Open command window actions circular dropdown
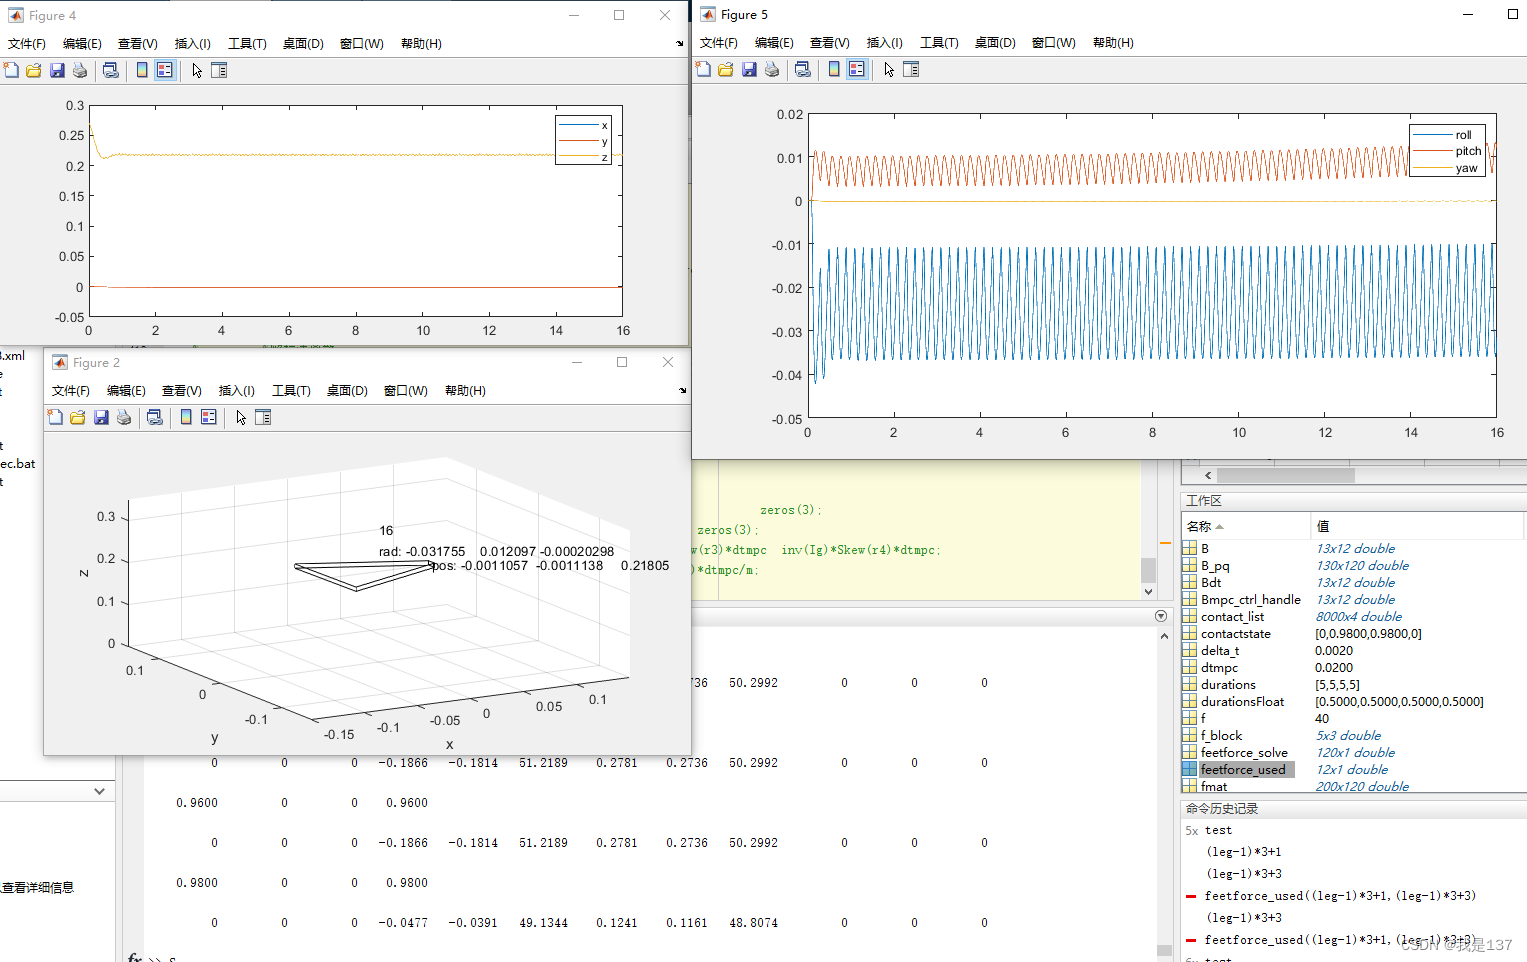This screenshot has width=1527, height=962. [1161, 616]
